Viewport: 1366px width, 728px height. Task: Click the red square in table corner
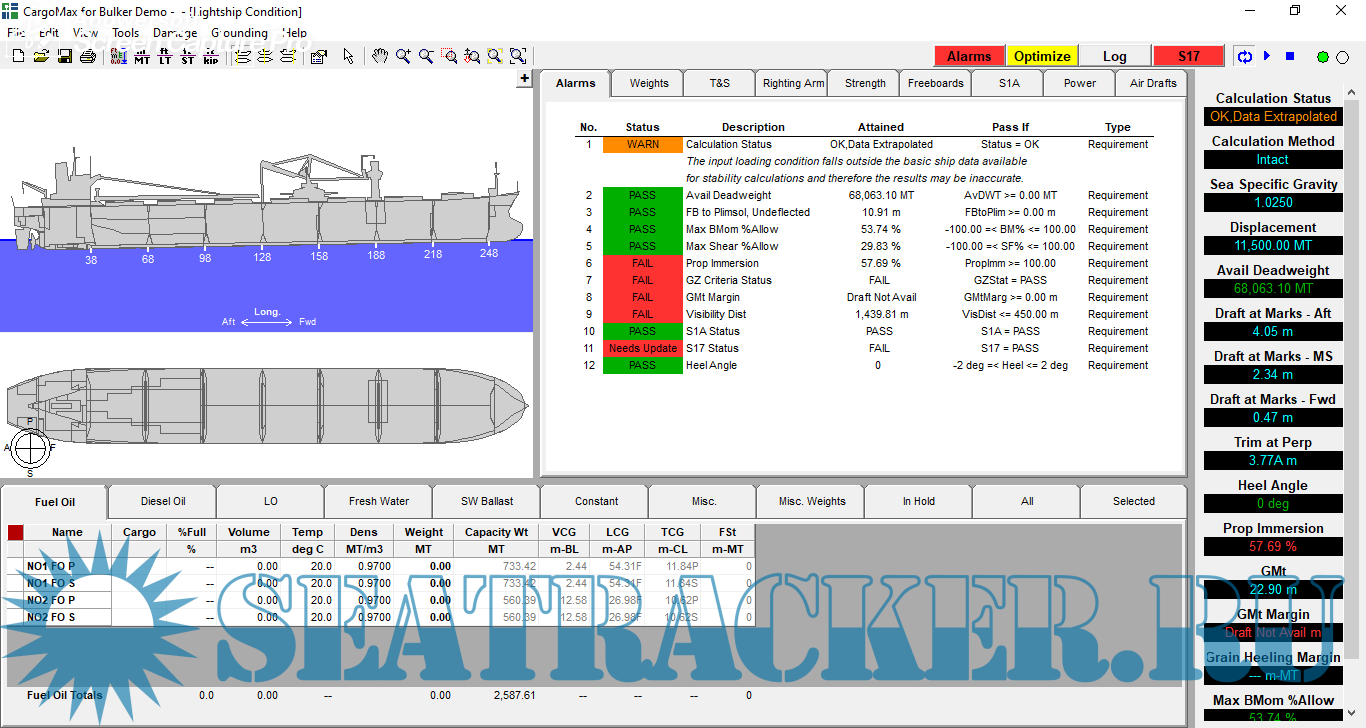tap(15, 532)
